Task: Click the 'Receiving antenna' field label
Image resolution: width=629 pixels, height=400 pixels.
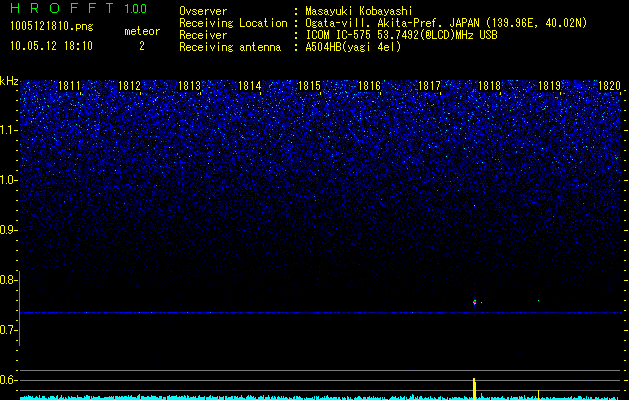Action: click(x=230, y=47)
